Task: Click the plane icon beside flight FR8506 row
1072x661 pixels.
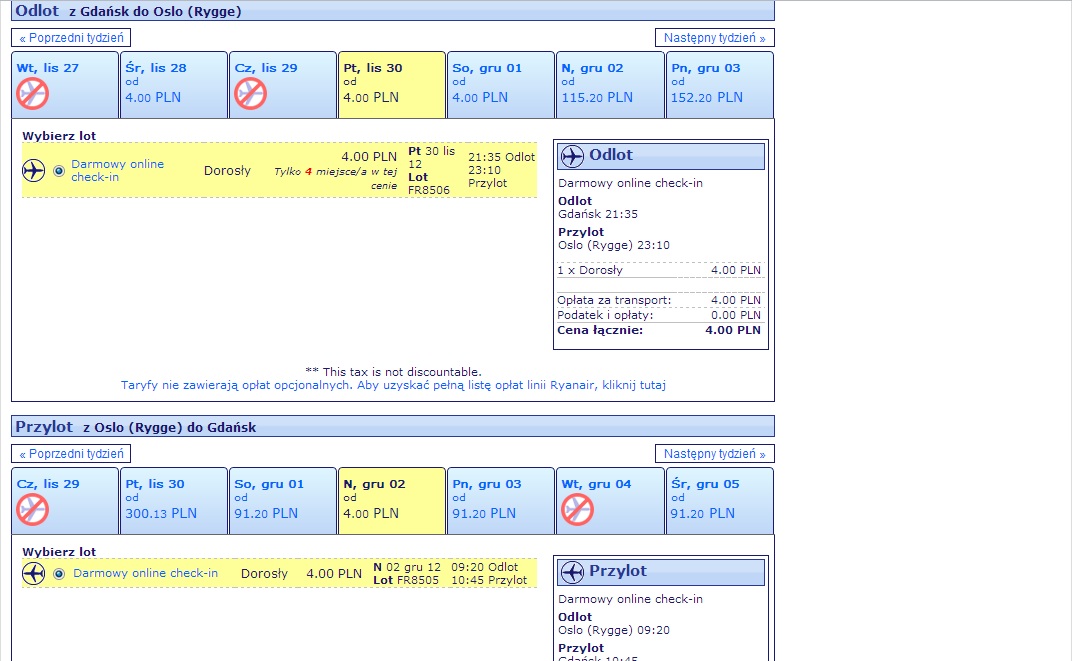Action: (34, 170)
